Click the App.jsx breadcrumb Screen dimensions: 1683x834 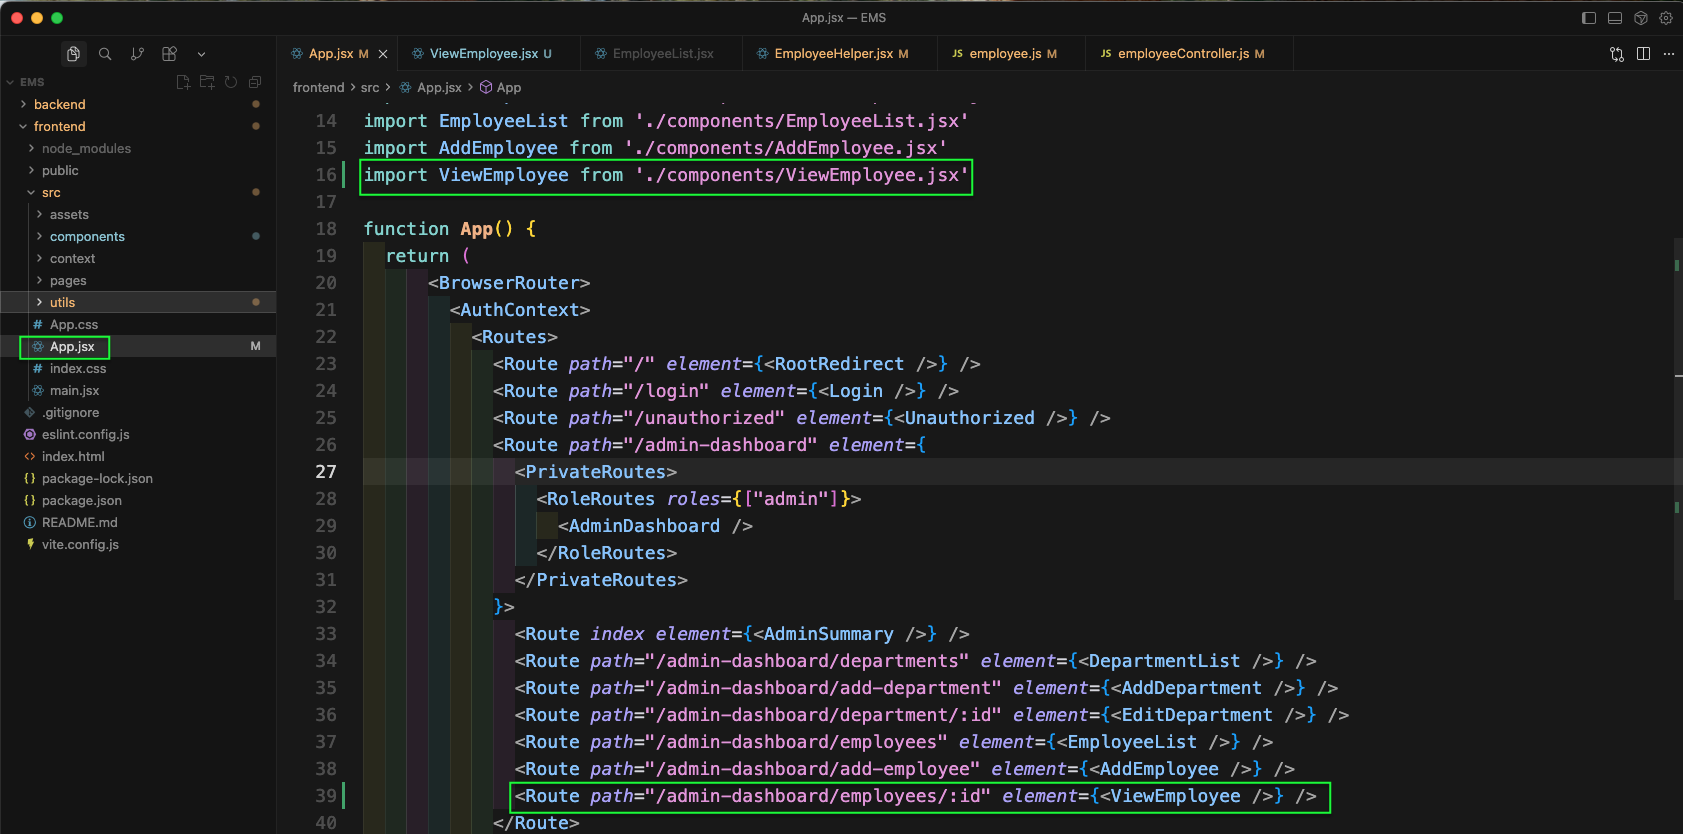pos(431,88)
